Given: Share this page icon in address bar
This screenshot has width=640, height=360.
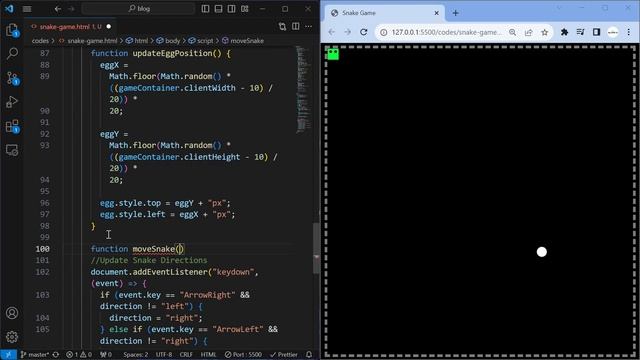Looking at the screenshot, I should 529,32.
